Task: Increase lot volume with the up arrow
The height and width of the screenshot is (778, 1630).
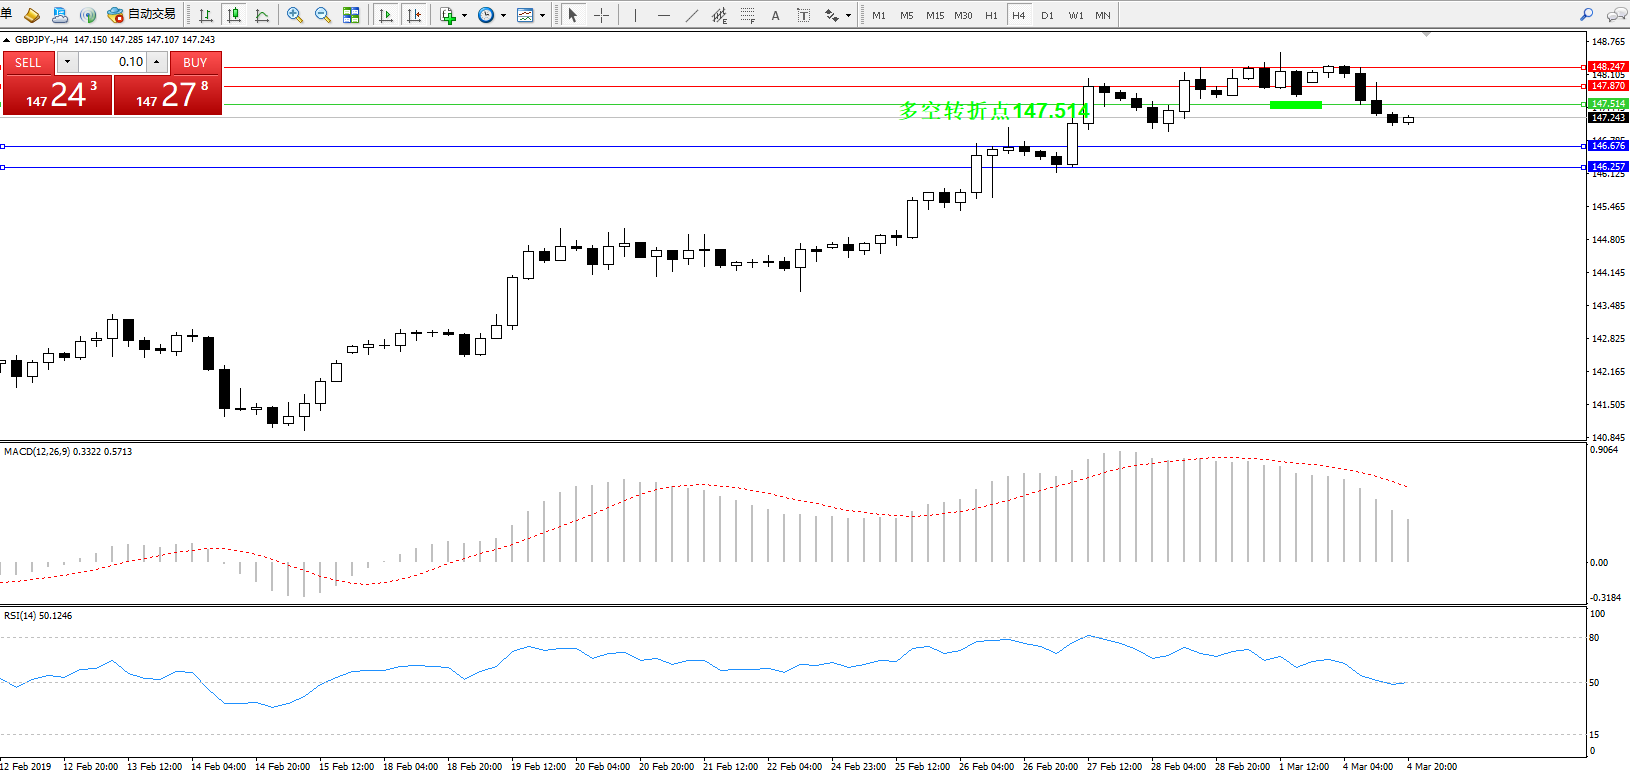Action: coord(157,62)
